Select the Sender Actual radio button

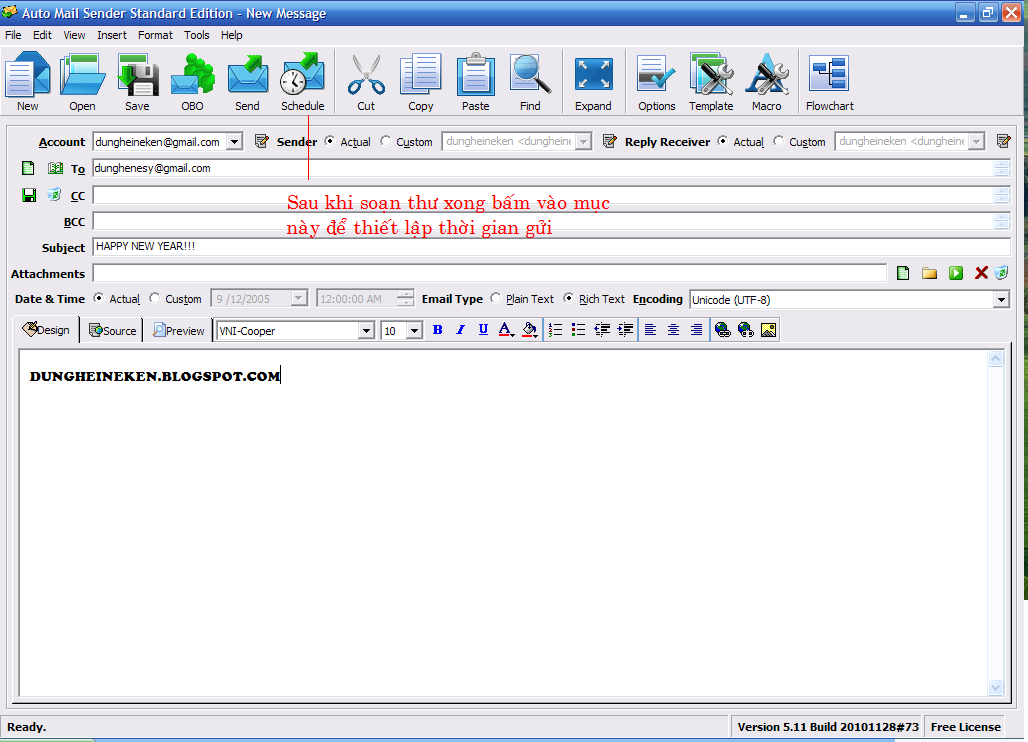click(330, 141)
